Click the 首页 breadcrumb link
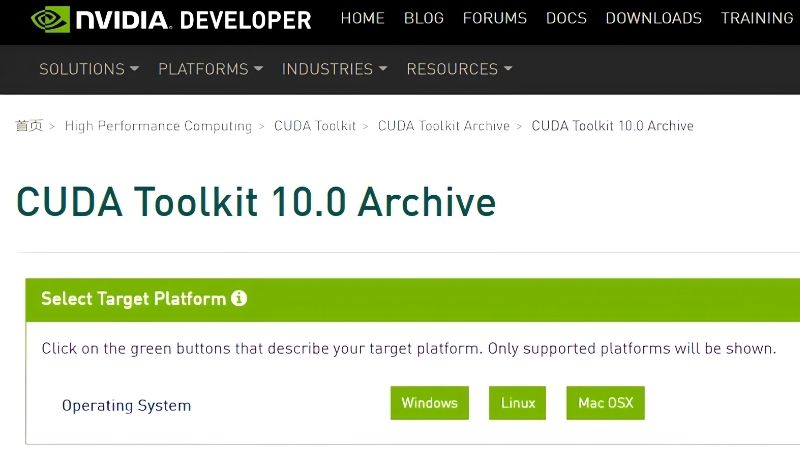 [x=29, y=126]
